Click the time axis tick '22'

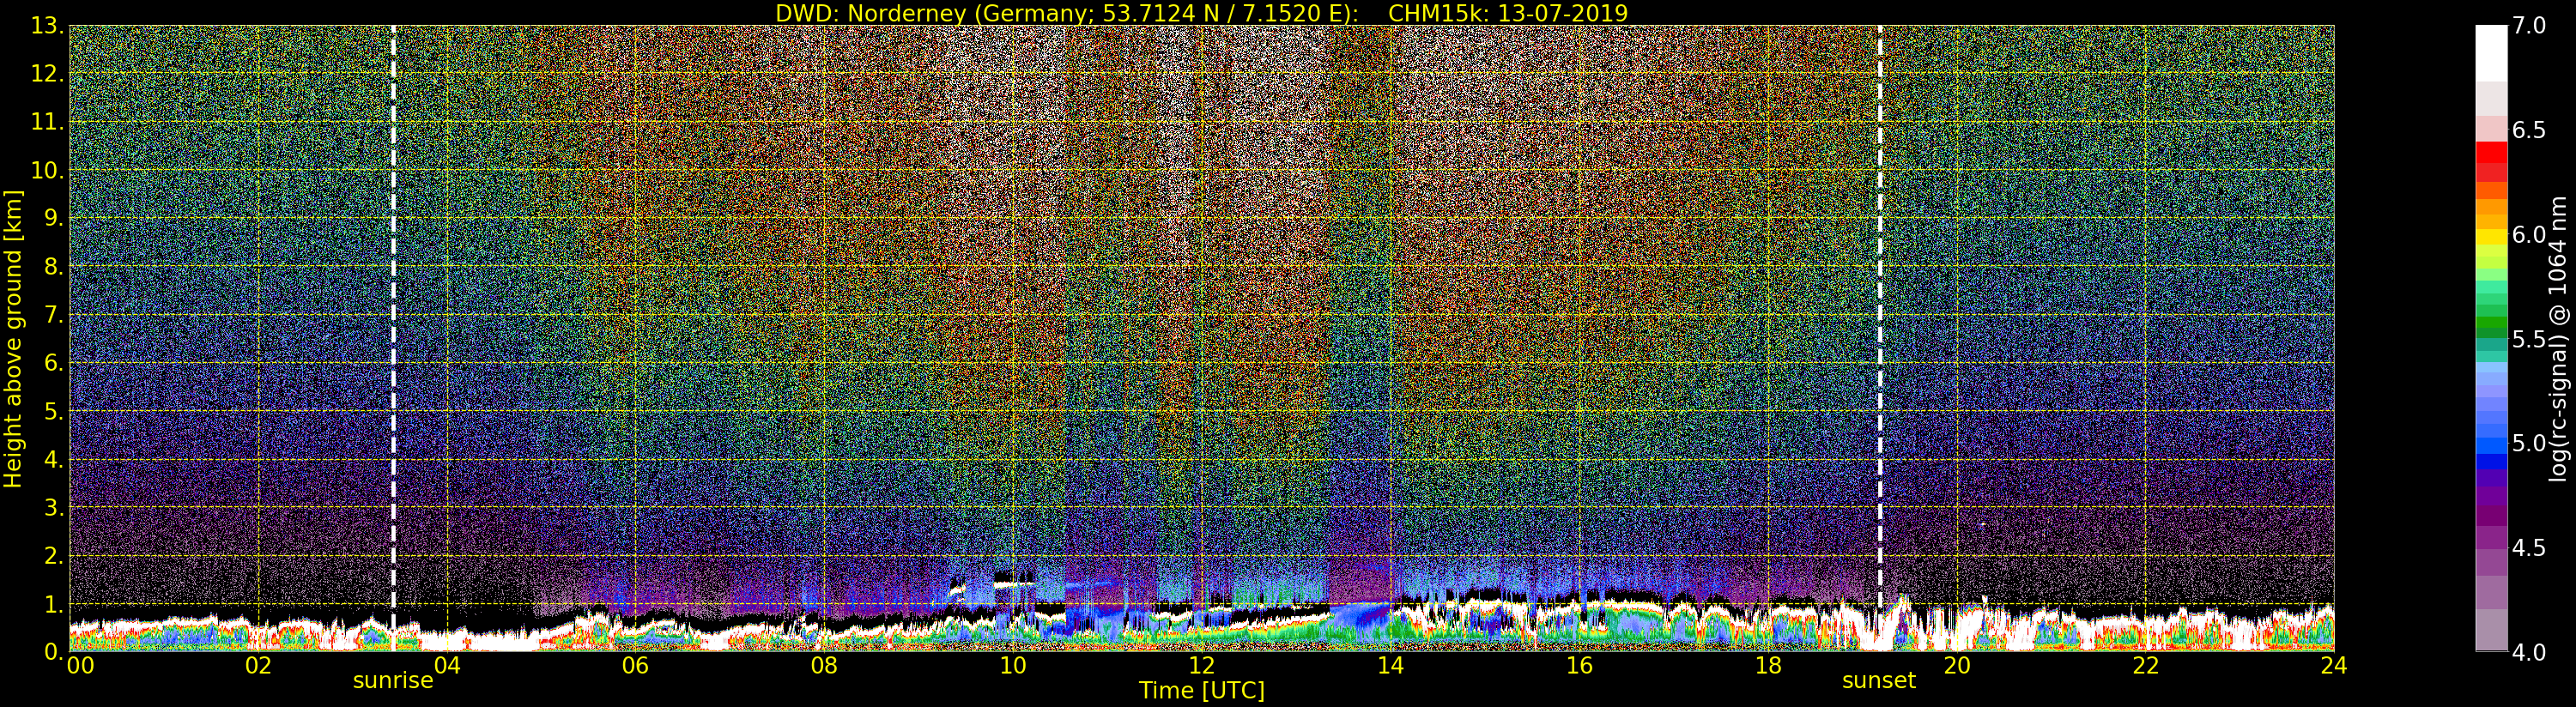(2145, 665)
